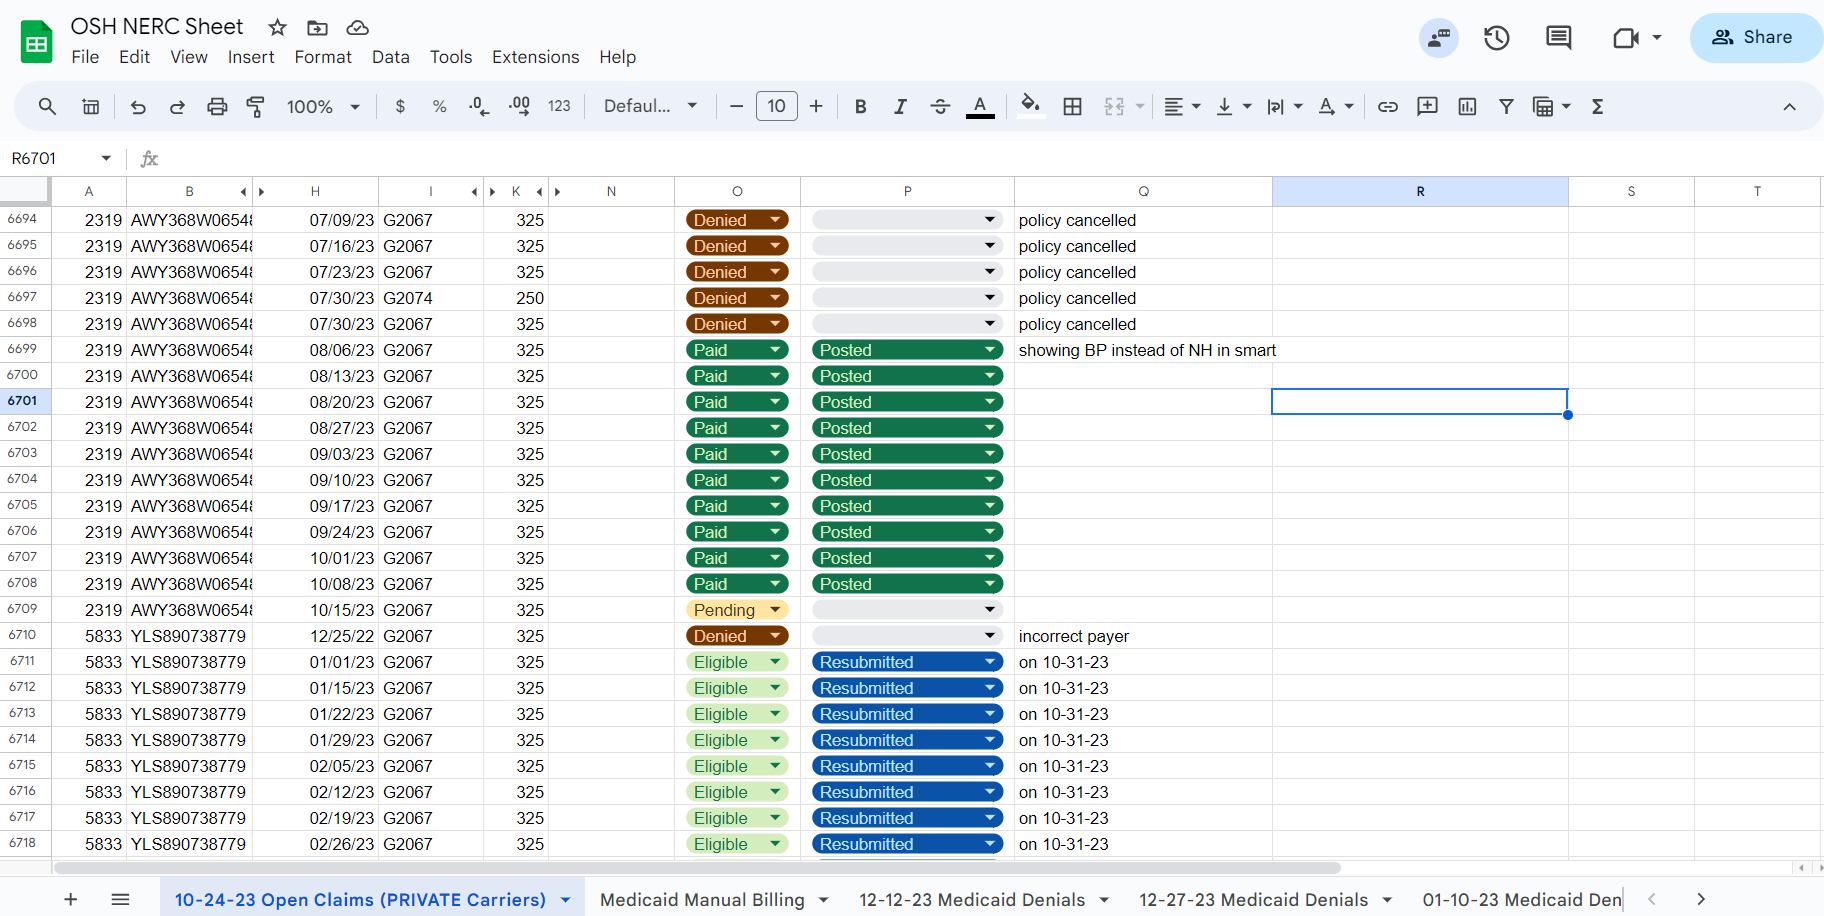Open text rotation dropdown
The width and height of the screenshot is (1824, 916).
pyautogui.click(x=1335, y=106)
